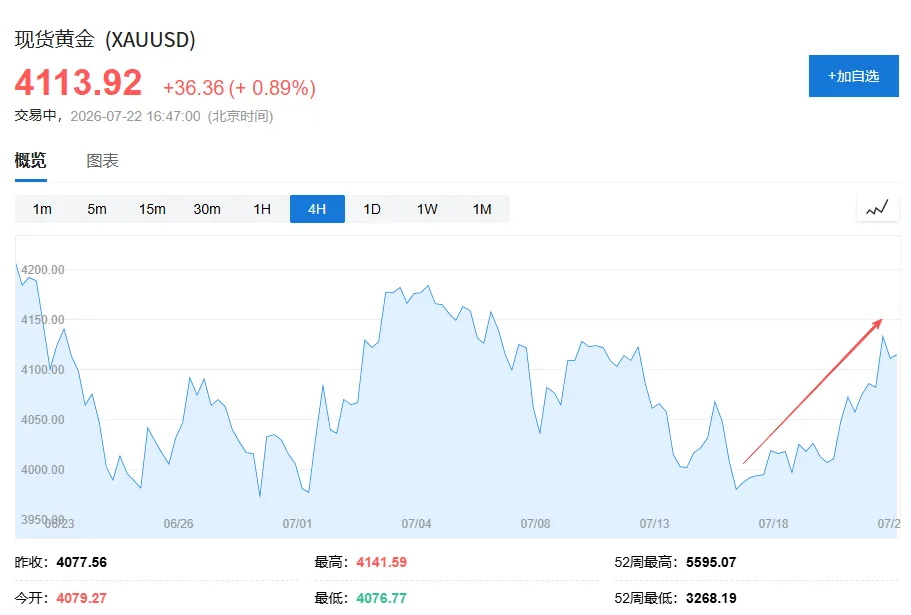Open the 图表 tab
This screenshot has height=615, width=911.
pyautogui.click(x=102, y=161)
